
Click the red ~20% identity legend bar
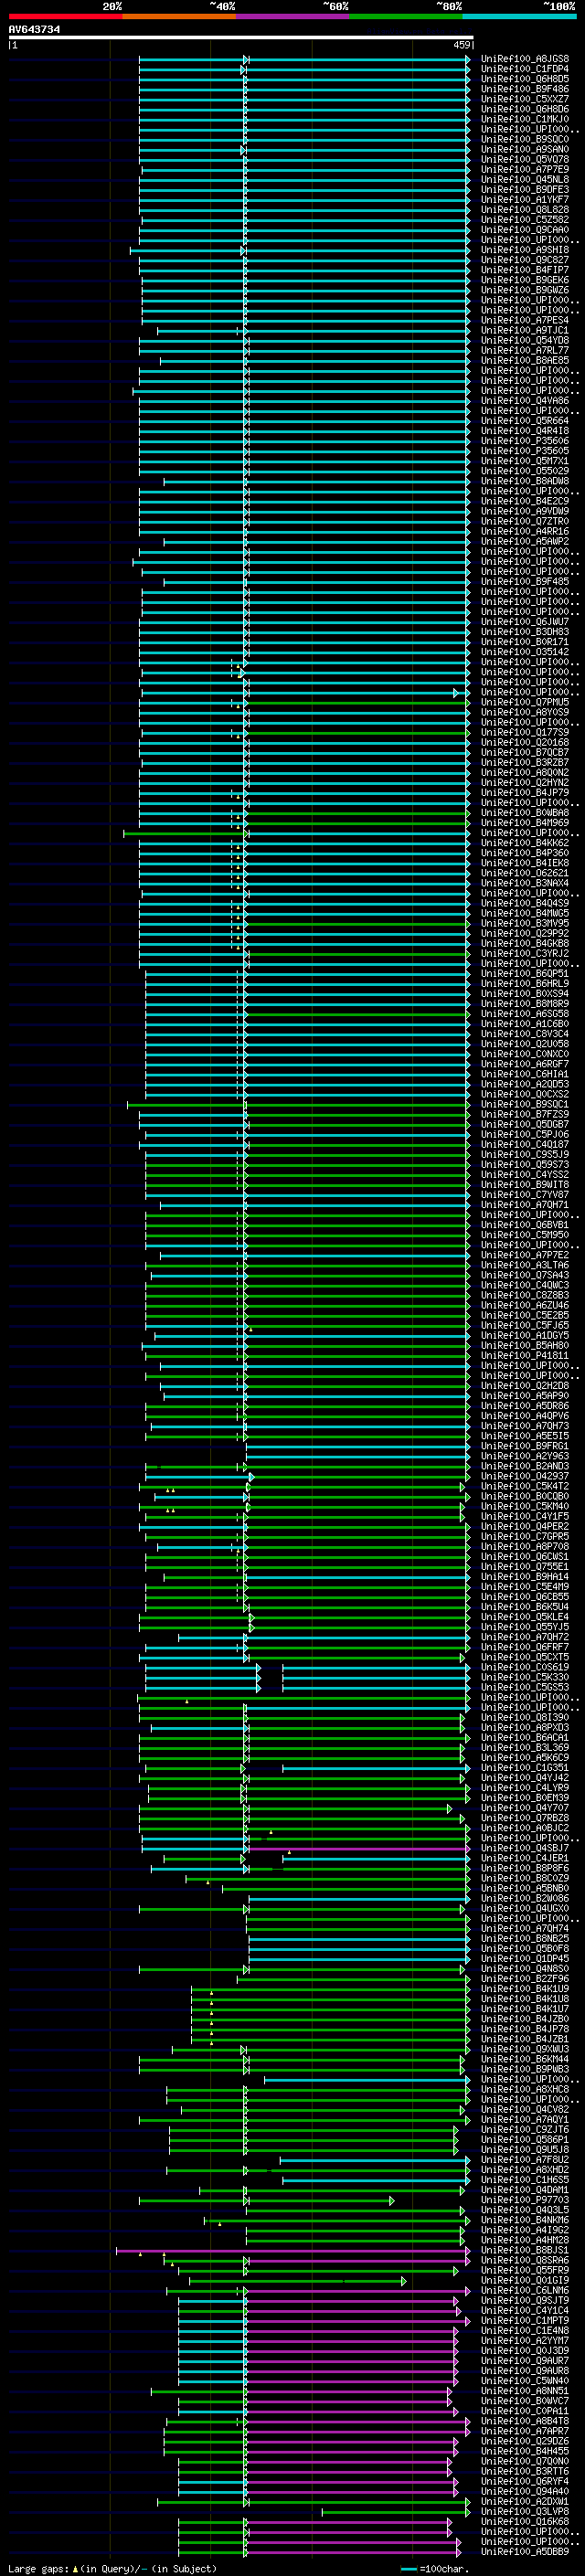pos(65,16)
